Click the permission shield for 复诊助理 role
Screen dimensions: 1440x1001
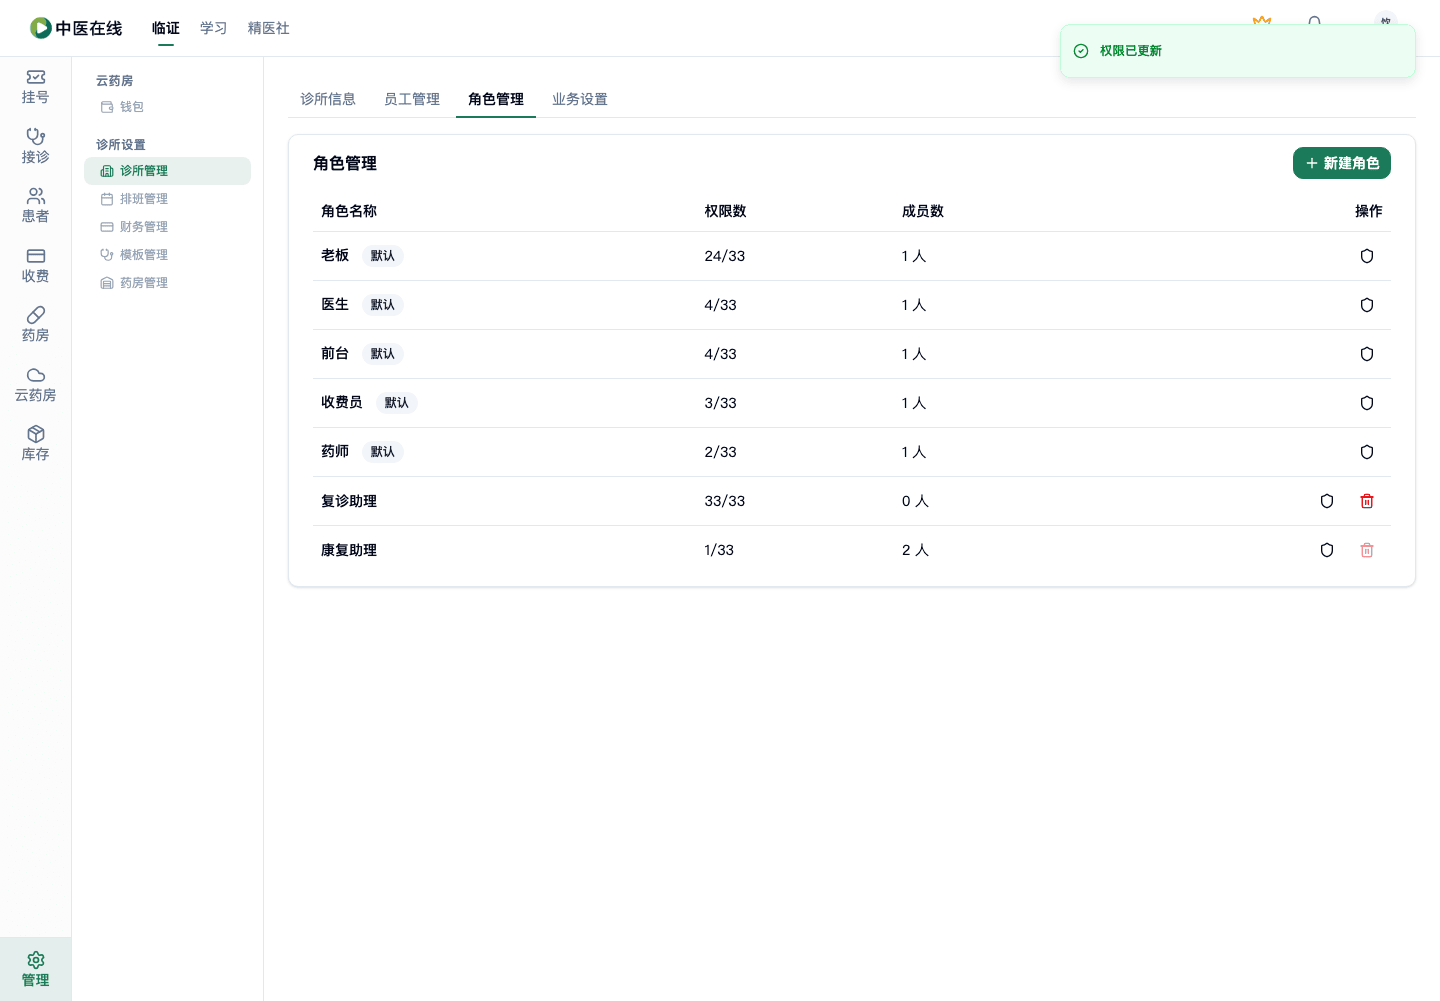(x=1327, y=501)
